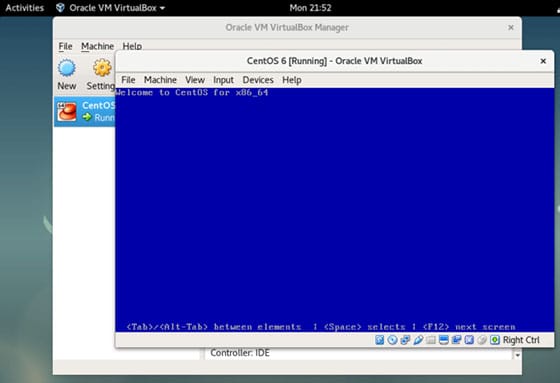
Task: Click the keyboard capture indicator icon
Action: pyautogui.click(x=495, y=340)
